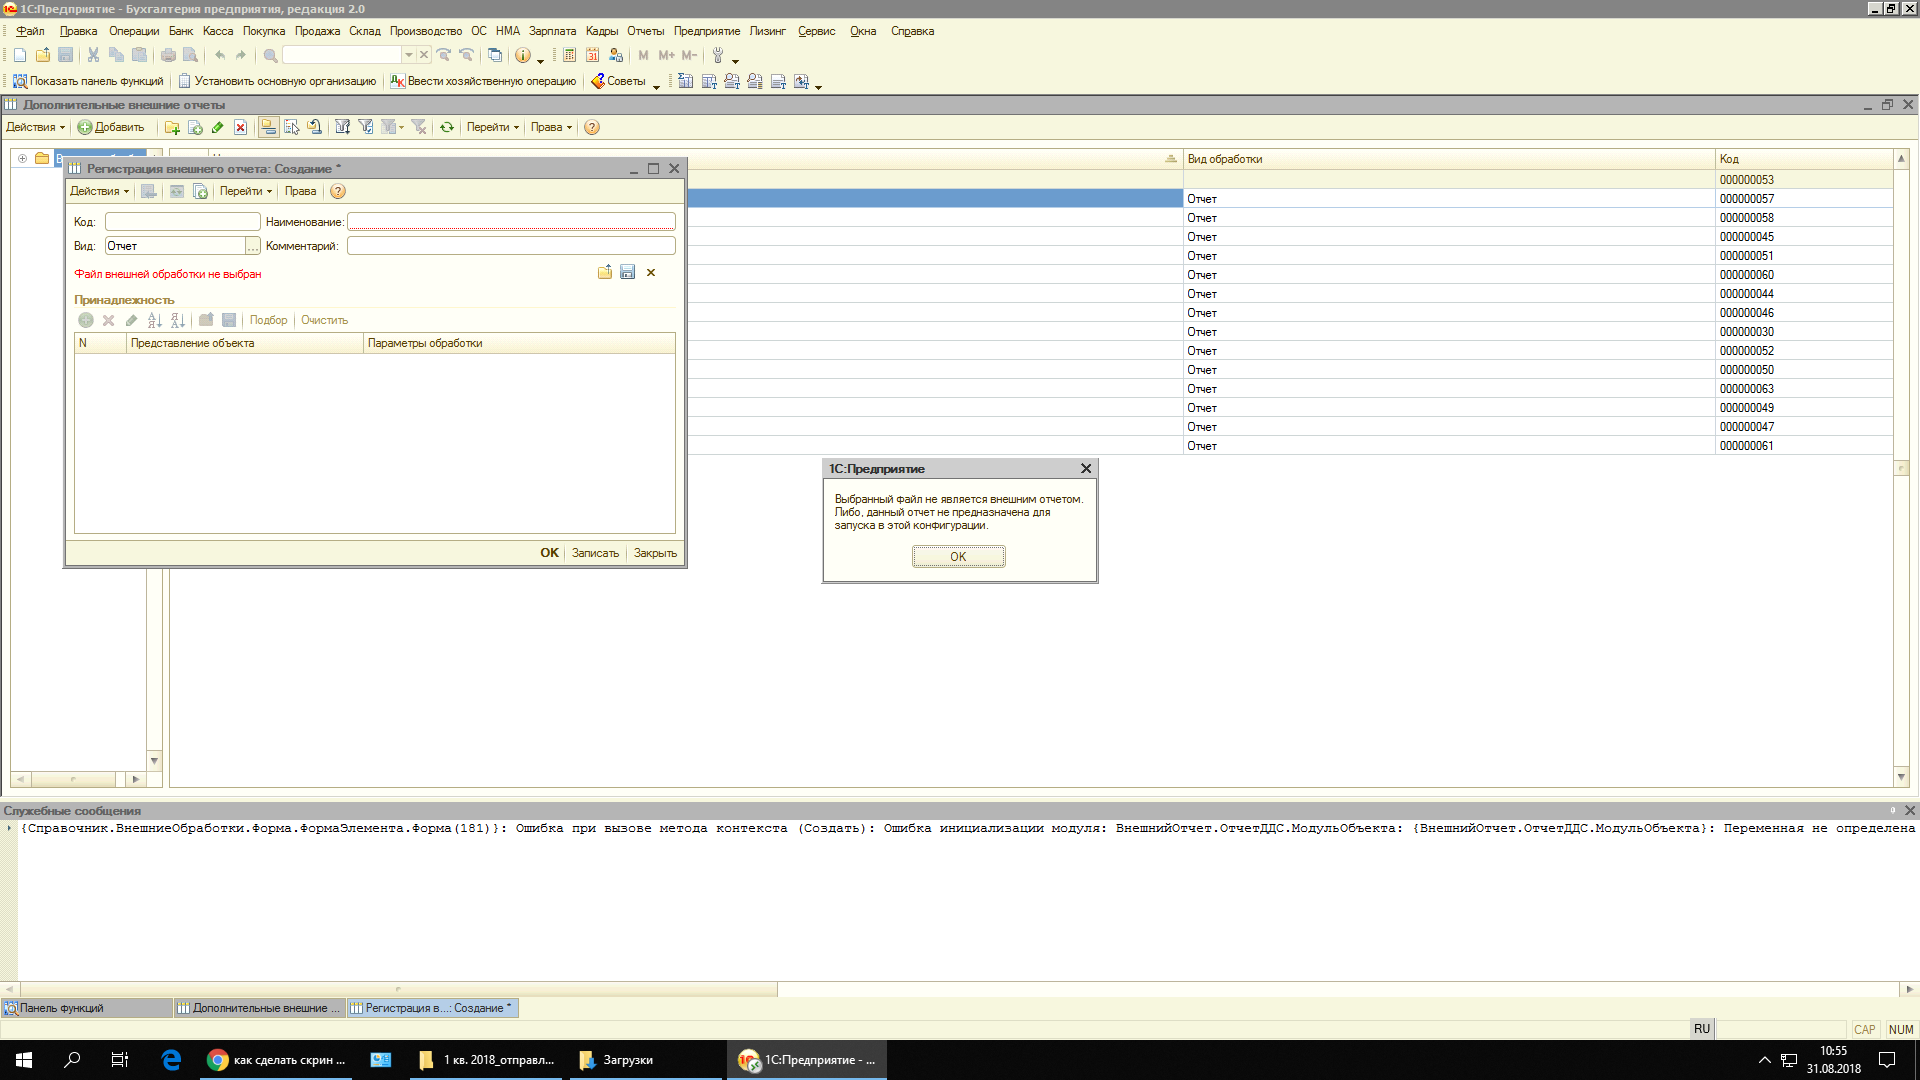Open the Права dropdown in list toolbar

(x=551, y=127)
